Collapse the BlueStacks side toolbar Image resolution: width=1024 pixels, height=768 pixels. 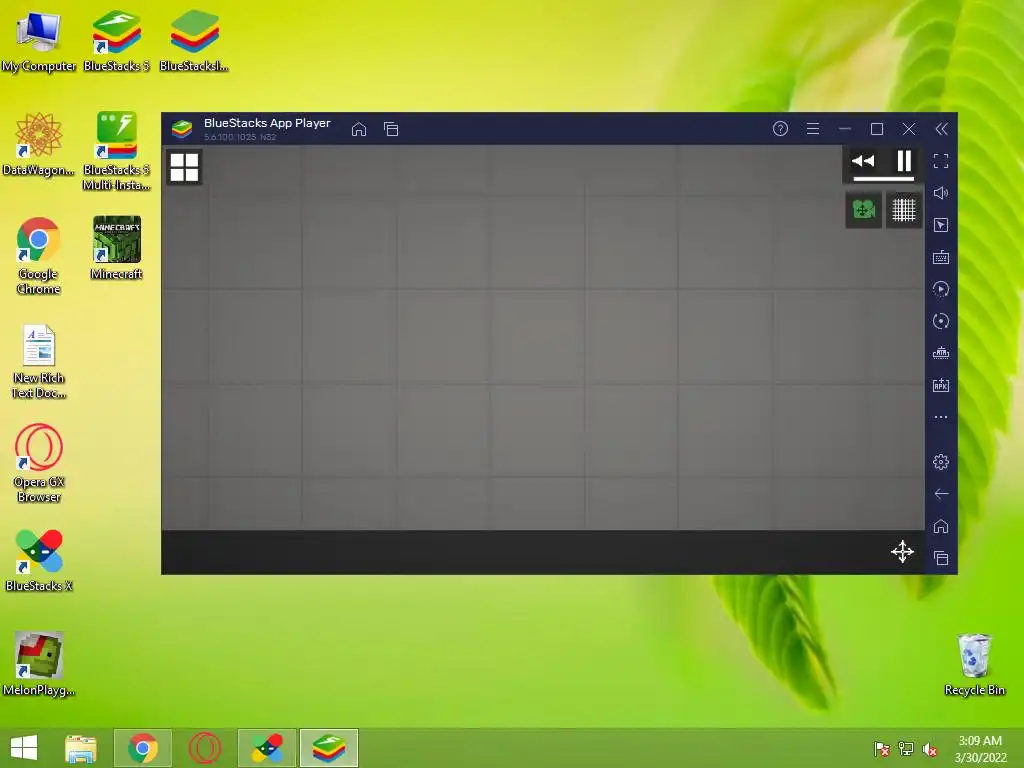click(x=941, y=129)
